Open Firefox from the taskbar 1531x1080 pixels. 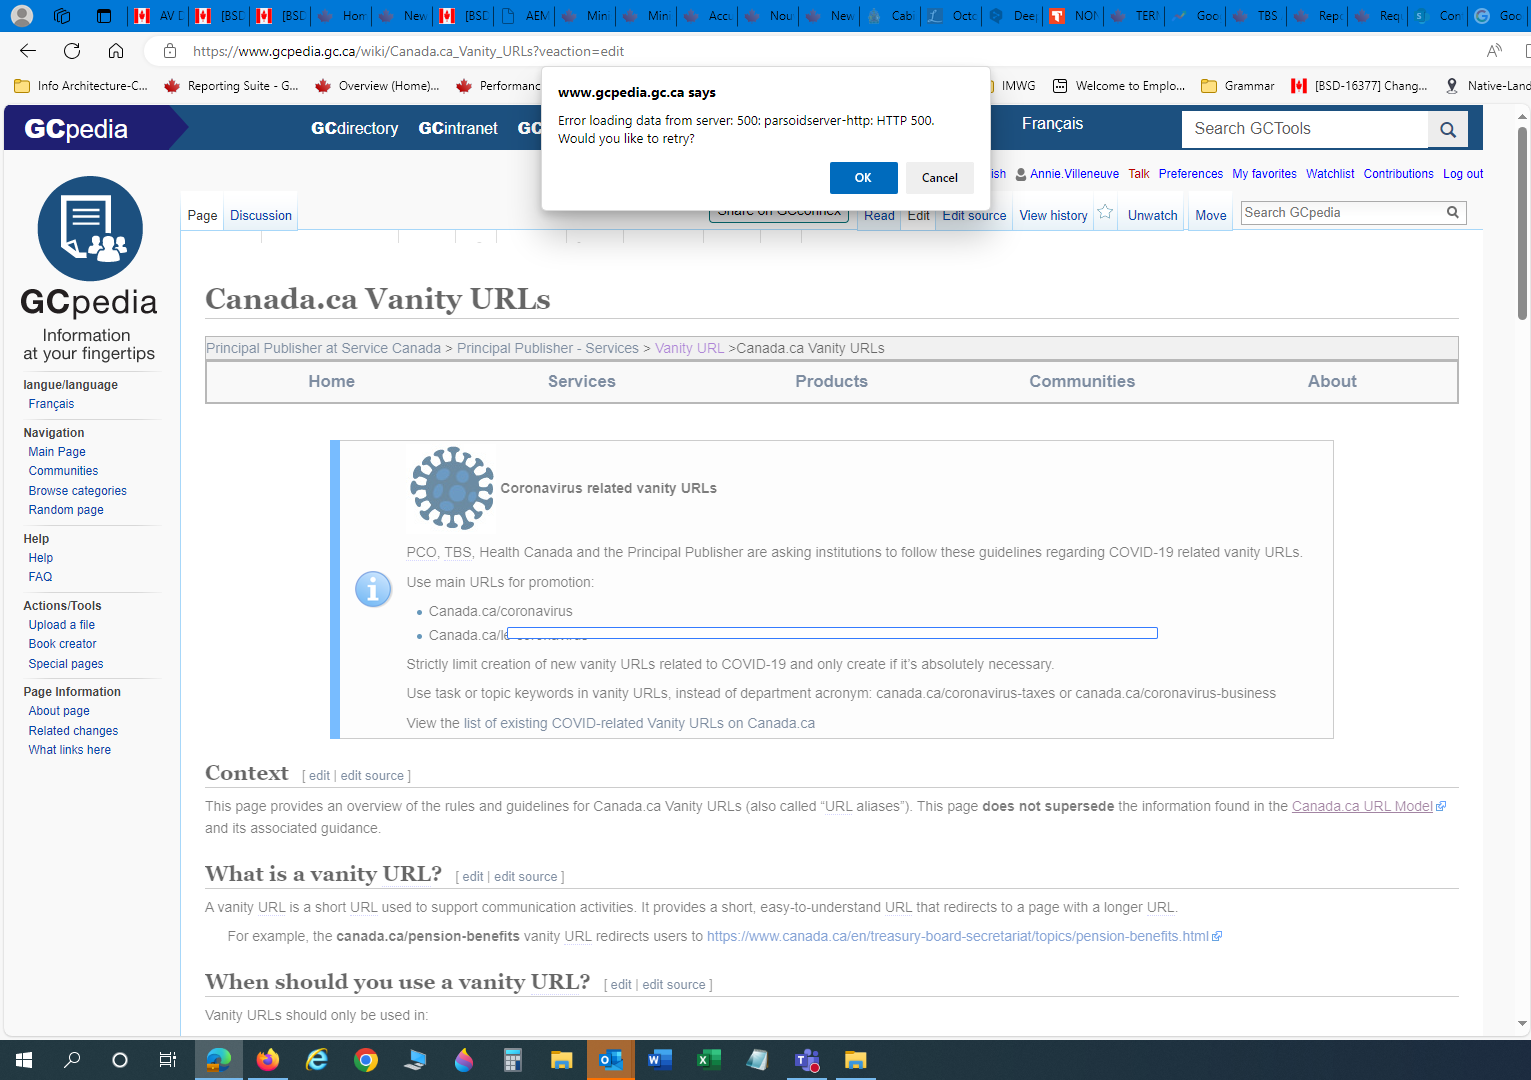point(267,1059)
